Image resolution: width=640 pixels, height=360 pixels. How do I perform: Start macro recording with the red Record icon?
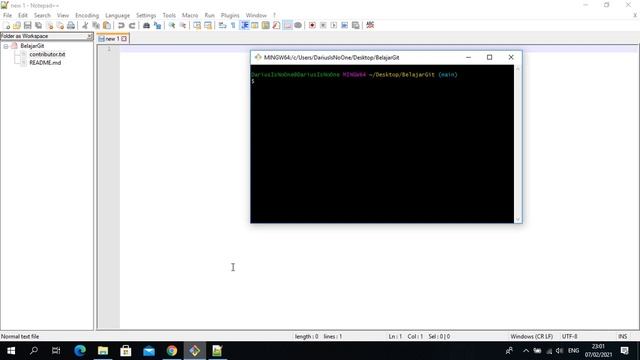pos(312,25)
